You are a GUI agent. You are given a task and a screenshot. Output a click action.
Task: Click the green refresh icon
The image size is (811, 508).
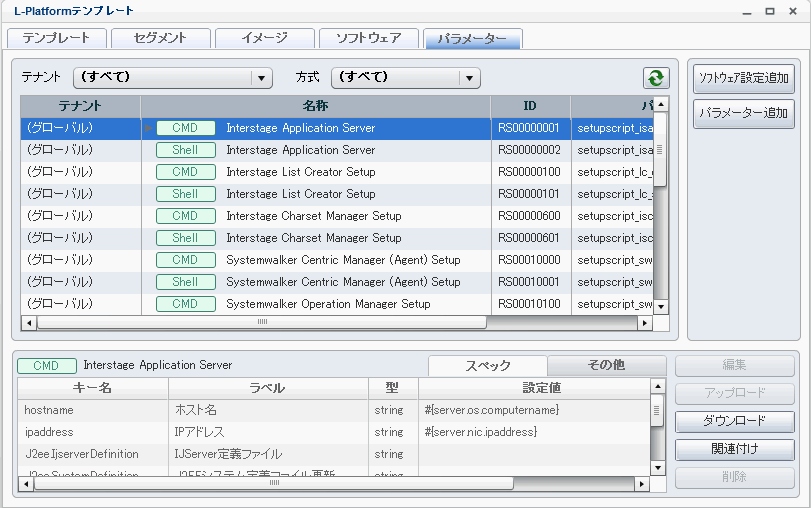(656, 78)
